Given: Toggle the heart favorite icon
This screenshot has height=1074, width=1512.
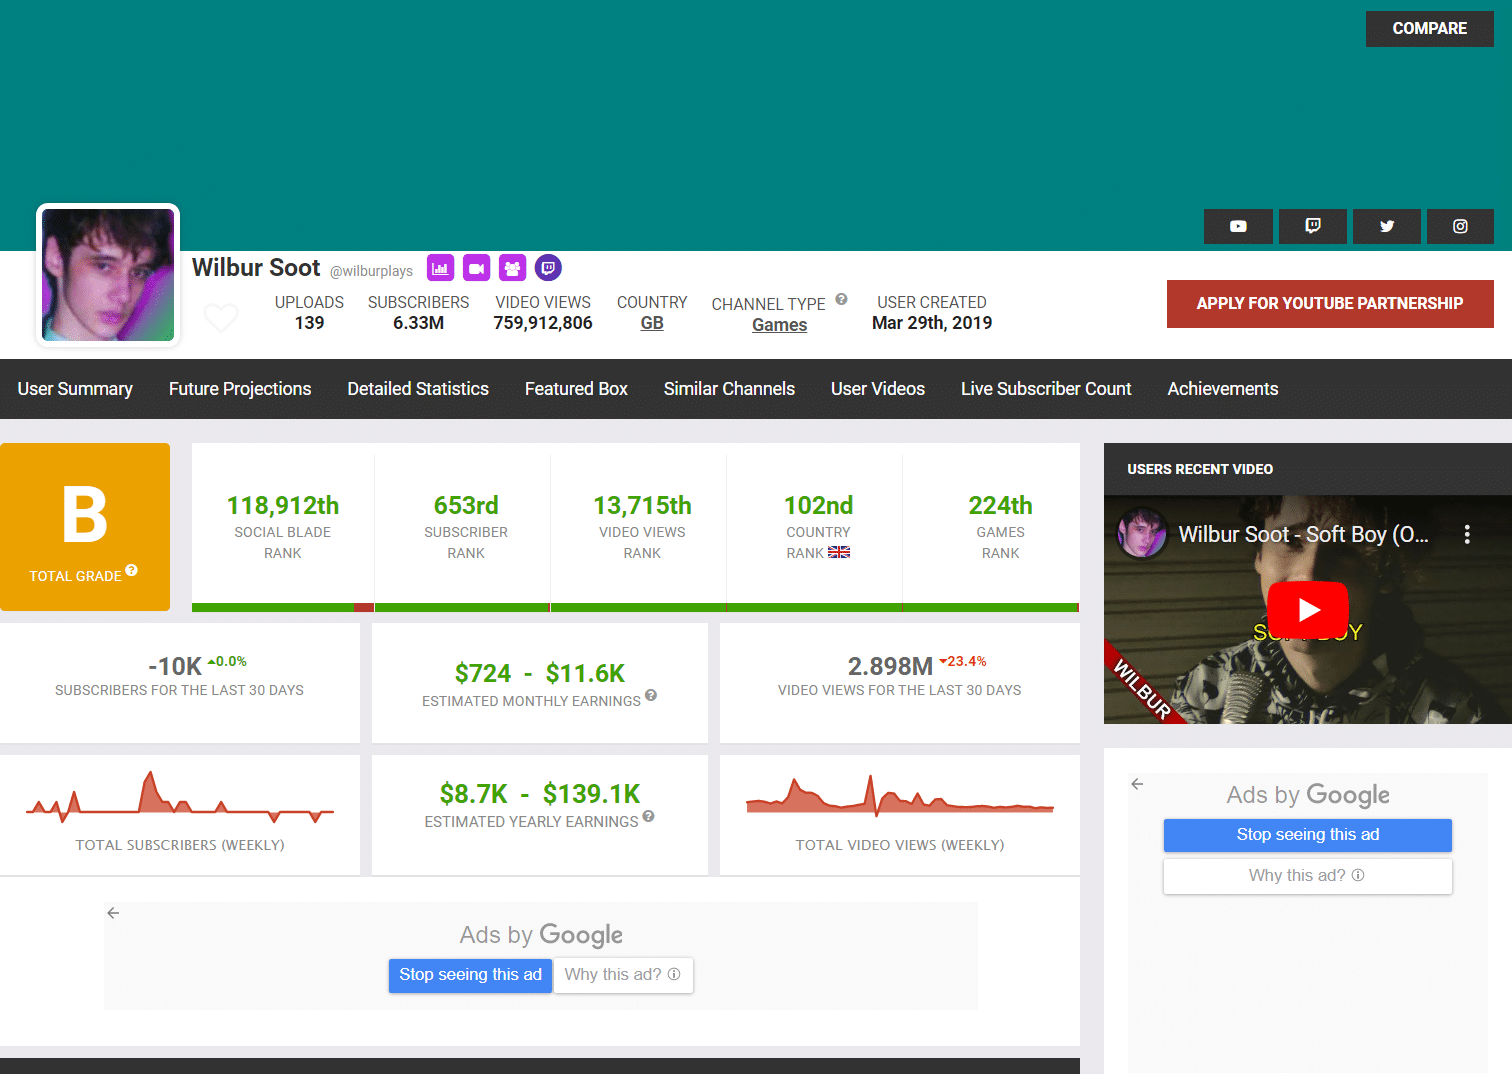Looking at the screenshot, I should click(x=221, y=318).
